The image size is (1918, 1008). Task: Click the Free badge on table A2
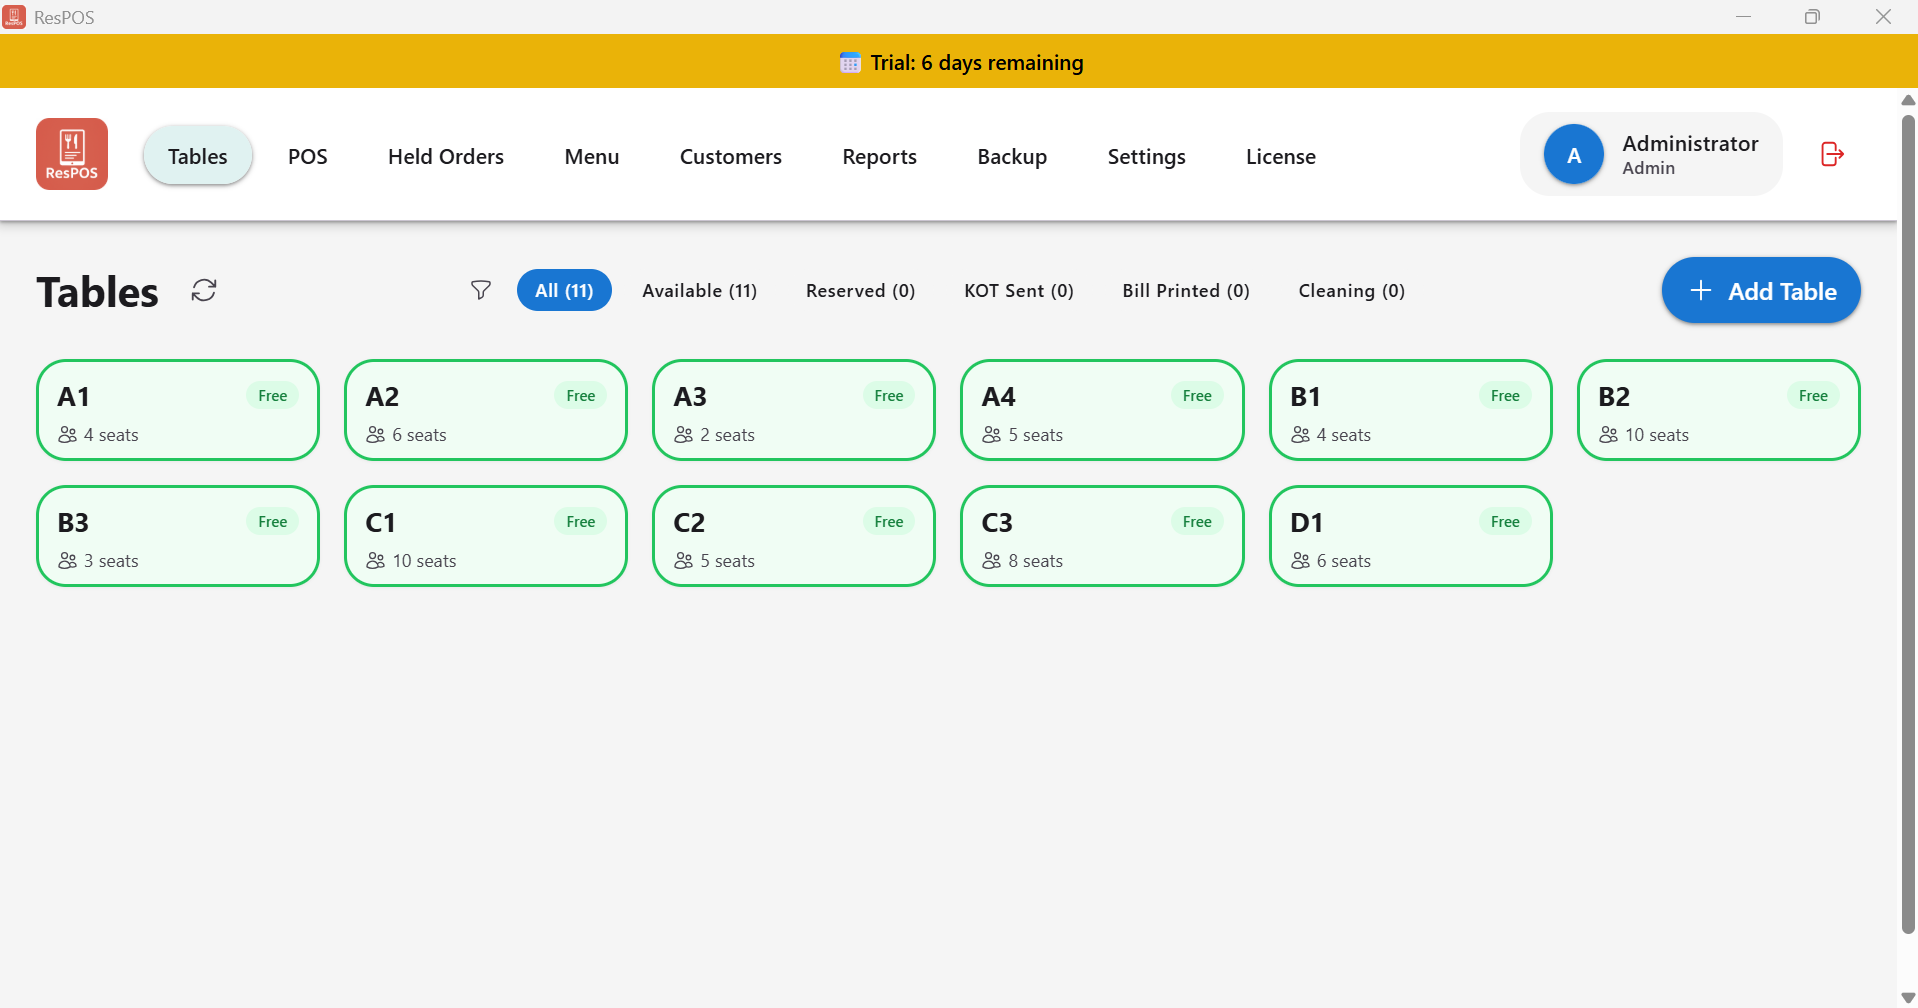[x=581, y=396]
